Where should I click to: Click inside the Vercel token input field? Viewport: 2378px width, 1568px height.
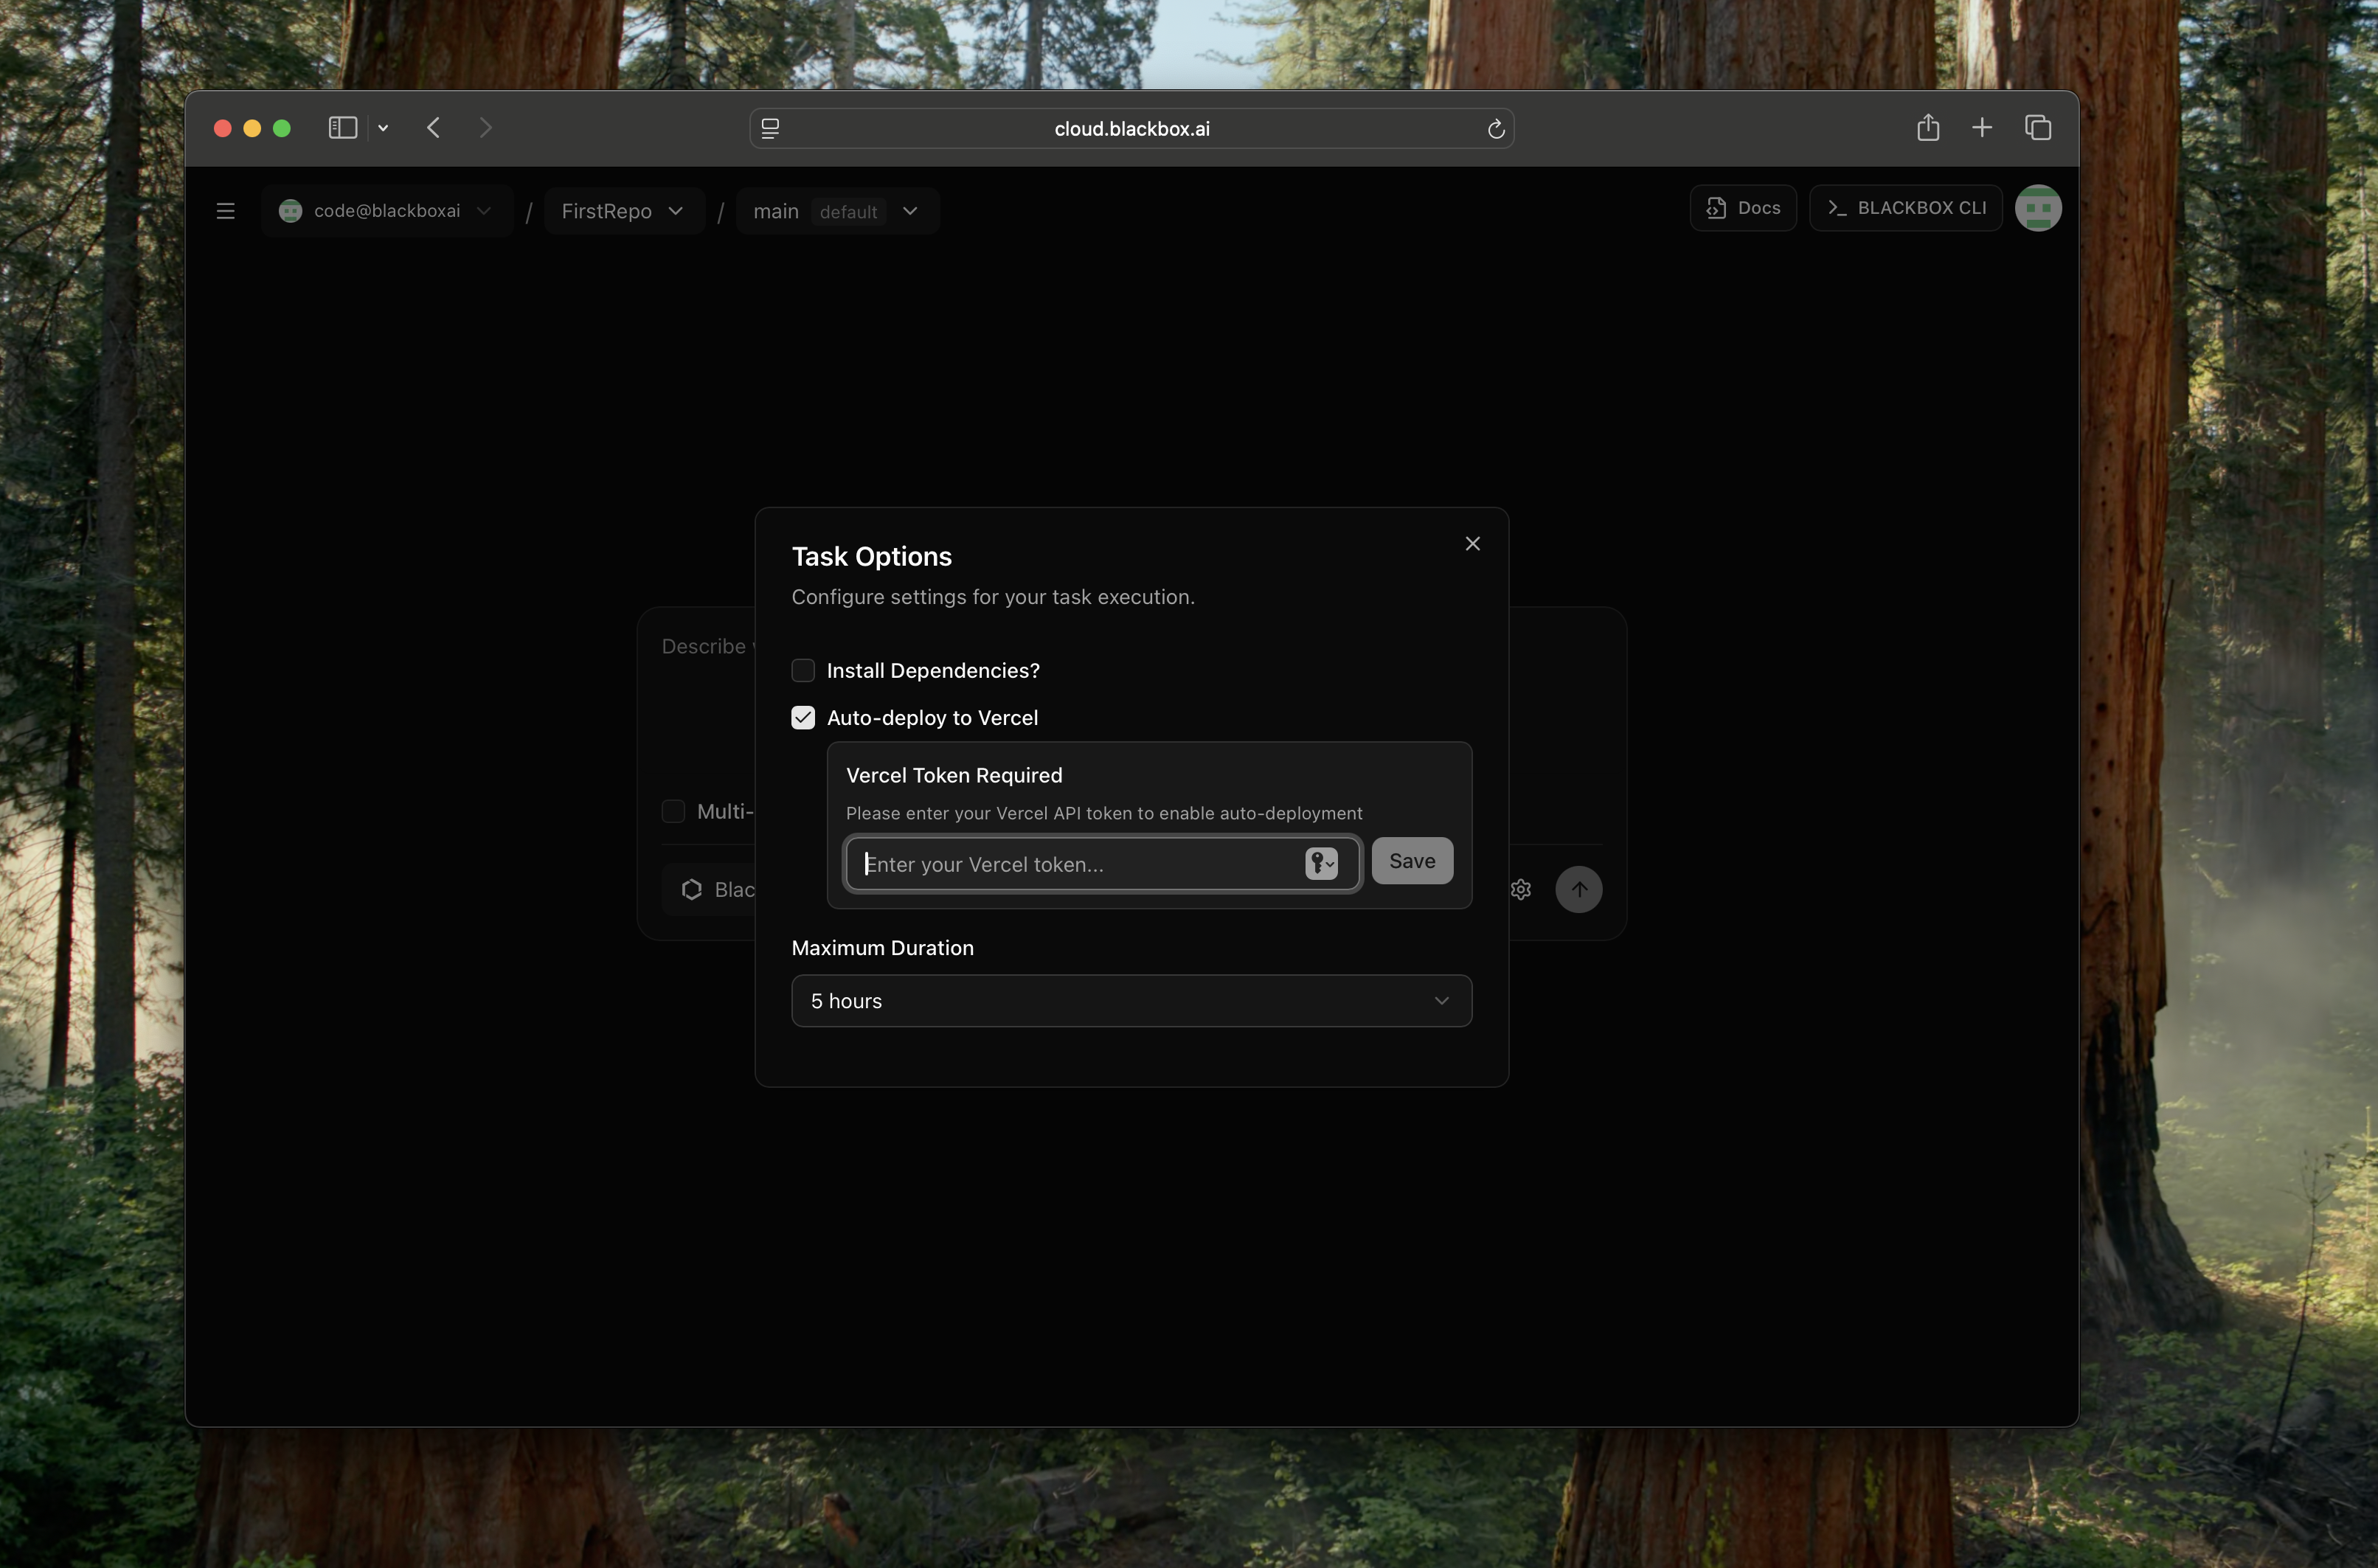tap(1080, 863)
